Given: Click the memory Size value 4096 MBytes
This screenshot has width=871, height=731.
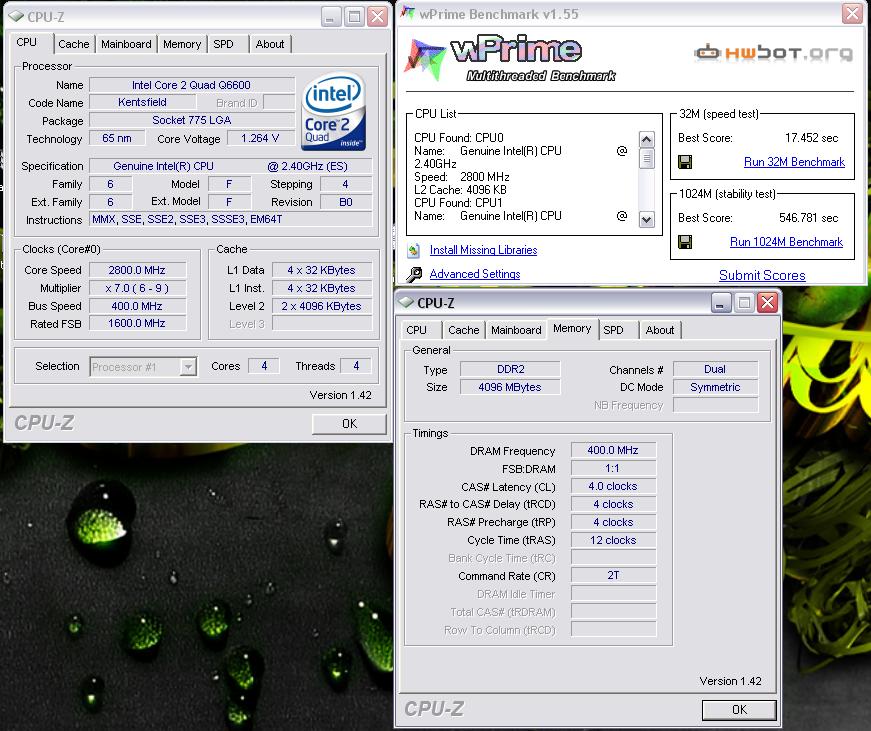Looking at the screenshot, I should (x=510, y=387).
